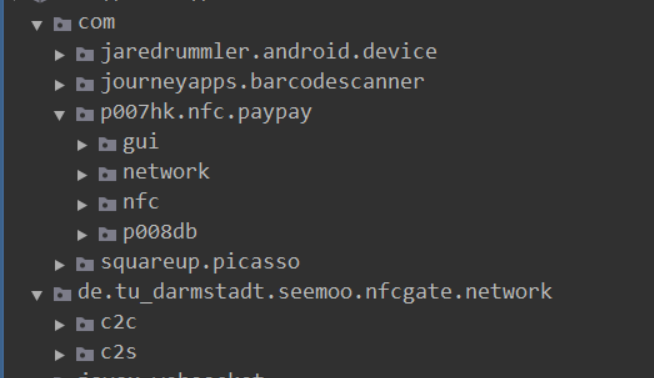Image resolution: width=654 pixels, height=378 pixels.
Task: Click the gui package folder icon
Action: (107, 144)
